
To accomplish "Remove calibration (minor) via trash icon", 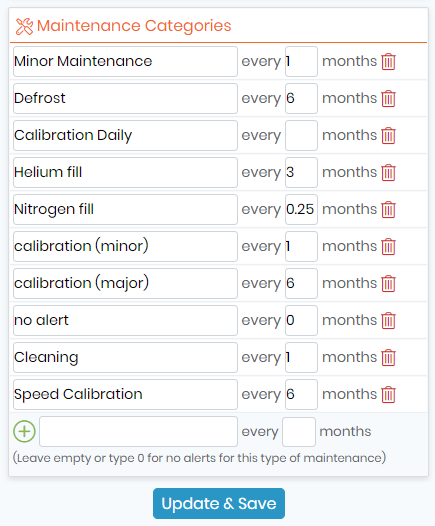I will tap(388, 247).
